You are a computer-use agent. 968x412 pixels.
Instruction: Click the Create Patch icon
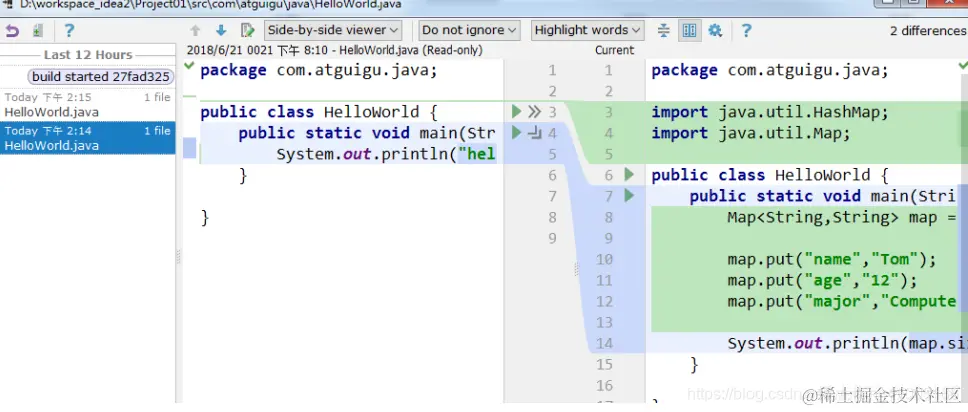[38, 30]
